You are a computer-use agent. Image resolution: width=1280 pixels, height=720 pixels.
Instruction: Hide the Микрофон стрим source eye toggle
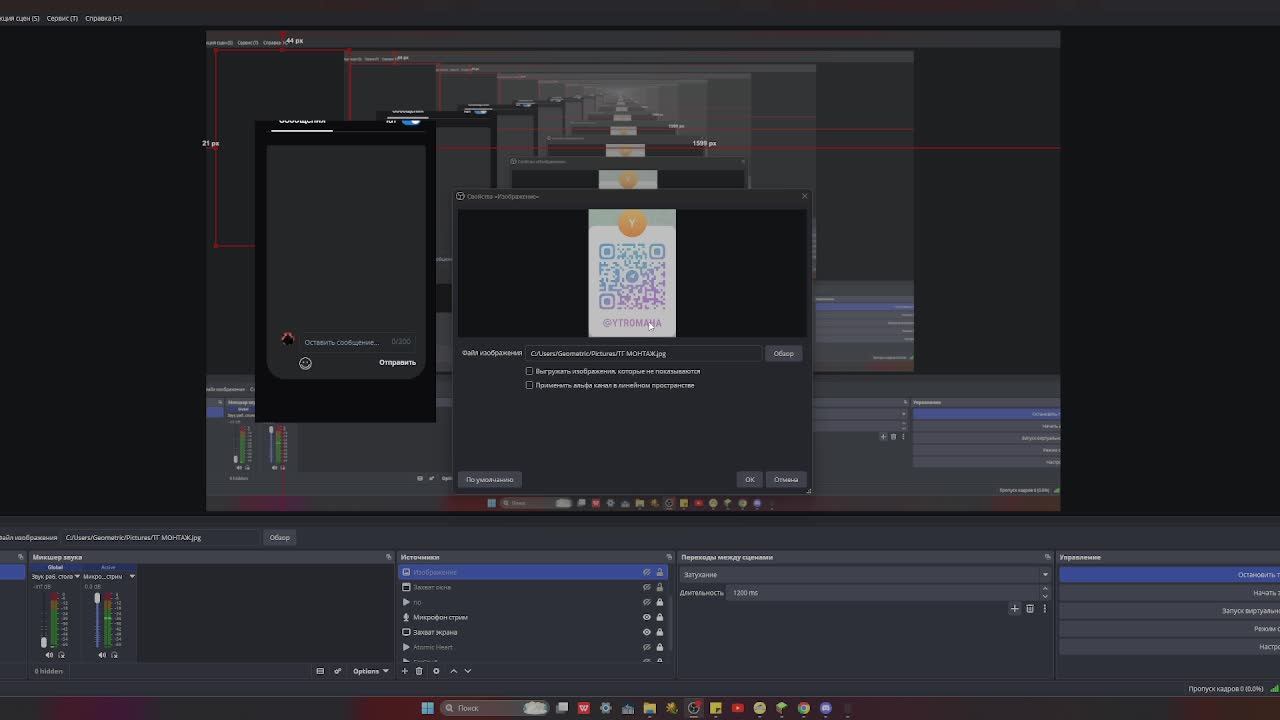[646, 617]
